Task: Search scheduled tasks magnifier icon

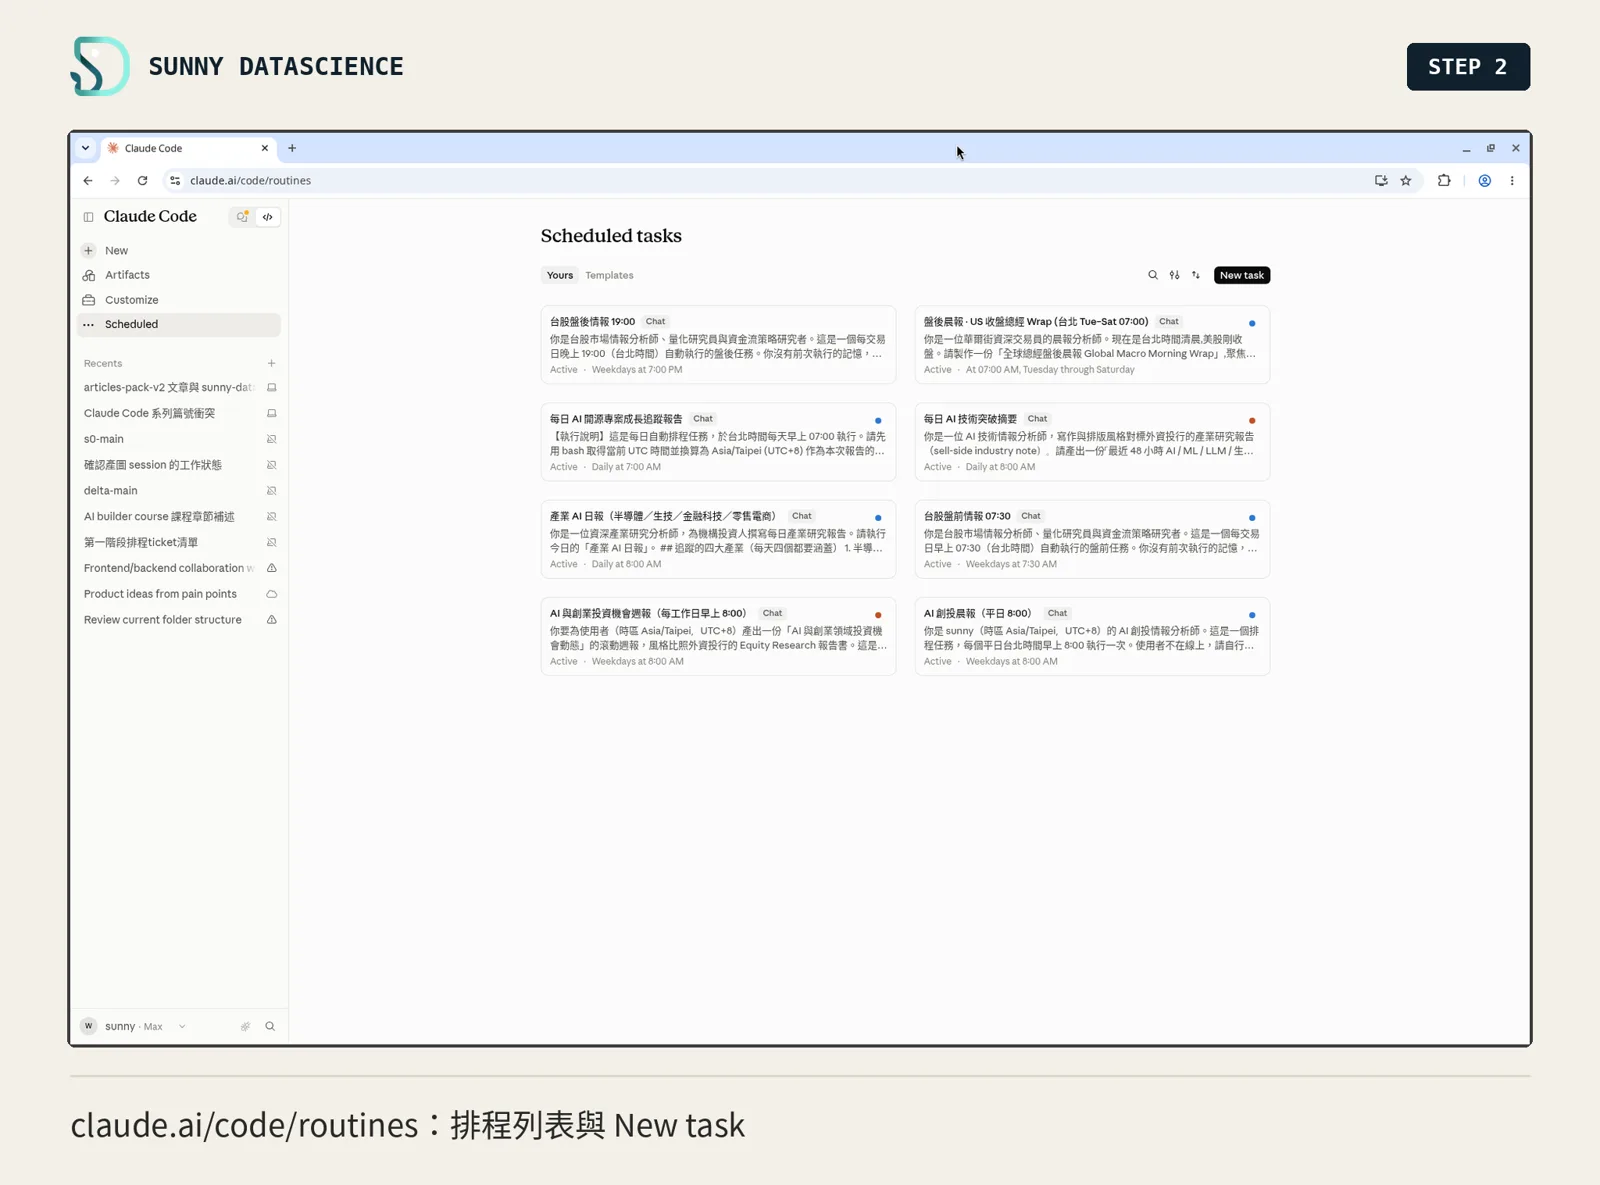Action: coord(1153,275)
